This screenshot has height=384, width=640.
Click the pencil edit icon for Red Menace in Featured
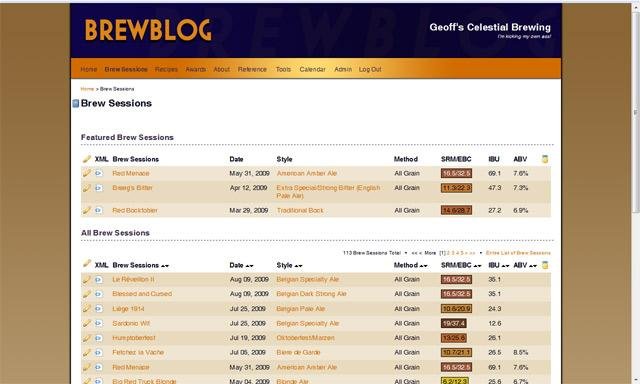(87, 173)
